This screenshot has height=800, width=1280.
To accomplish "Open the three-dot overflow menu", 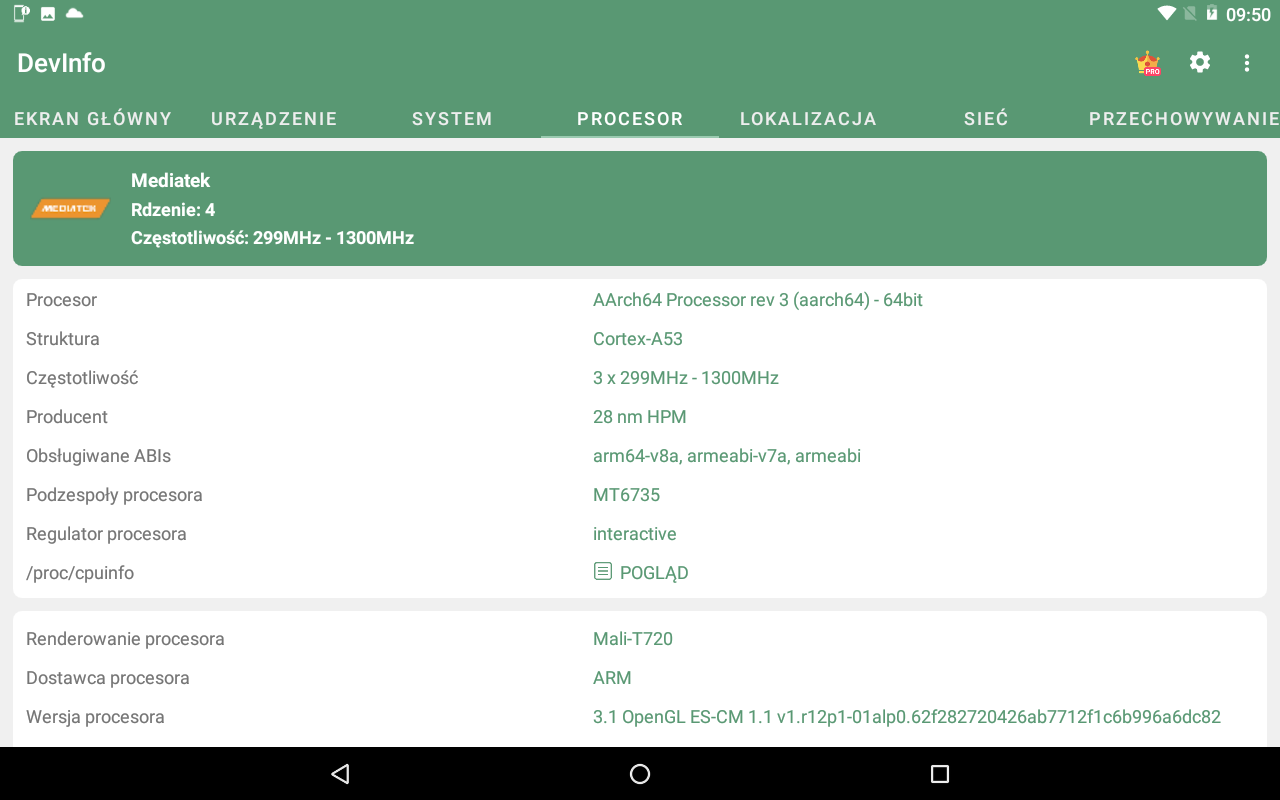I will click(x=1247, y=62).
